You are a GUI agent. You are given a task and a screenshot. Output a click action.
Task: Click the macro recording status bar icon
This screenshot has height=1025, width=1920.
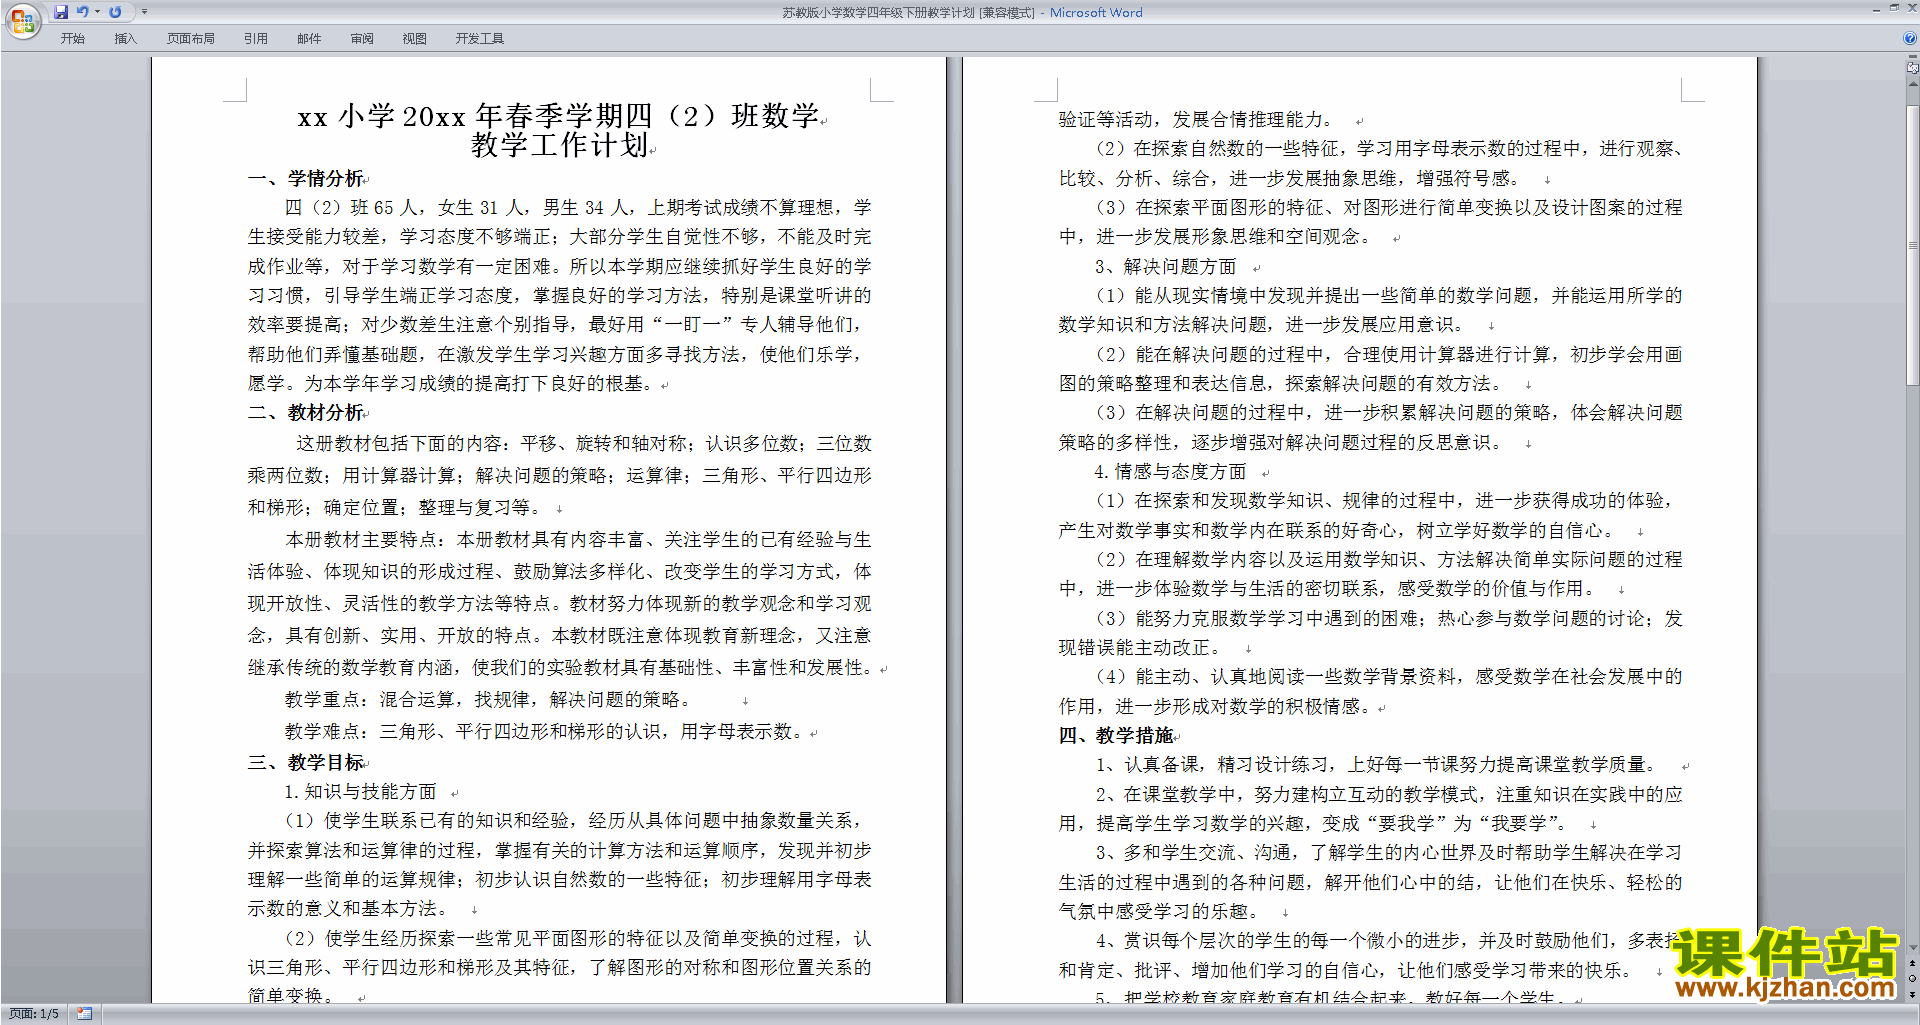tap(84, 1014)
